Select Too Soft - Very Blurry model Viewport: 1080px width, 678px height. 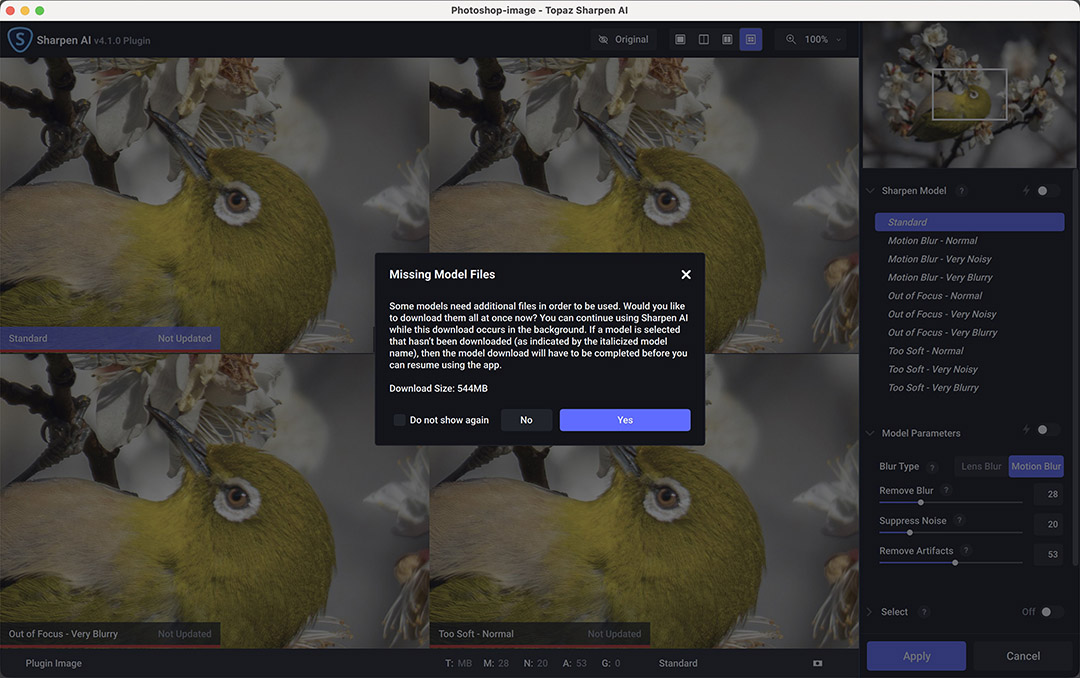point(969,387)
